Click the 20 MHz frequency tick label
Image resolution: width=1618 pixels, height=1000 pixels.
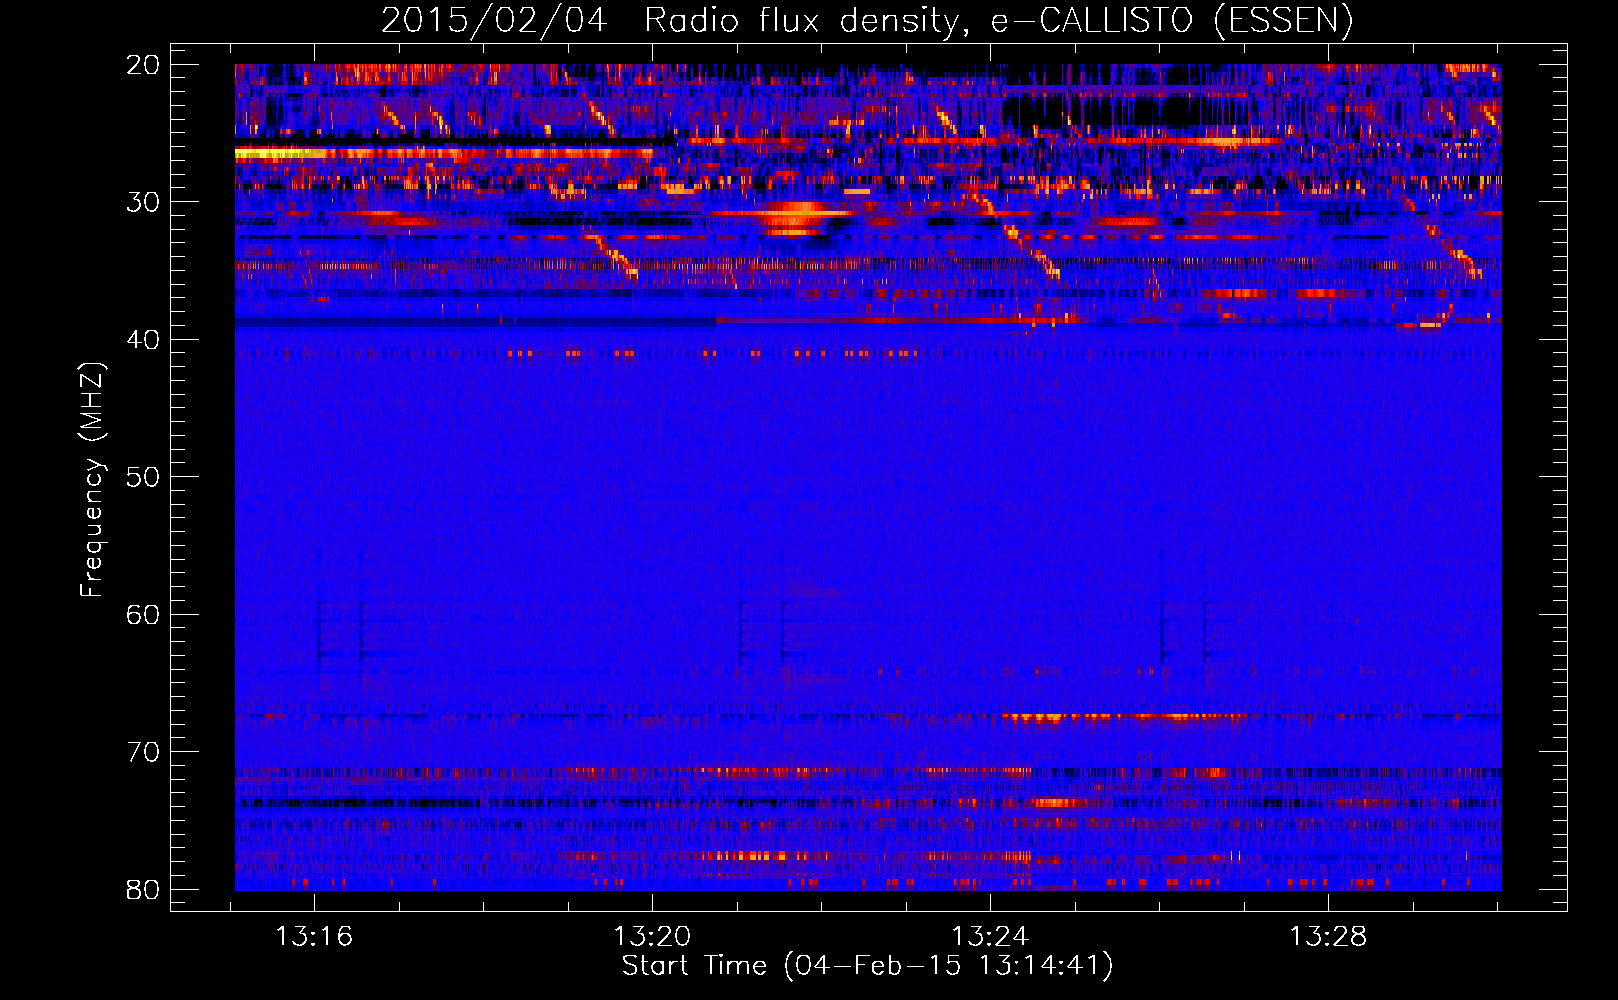(x=143, y=65)
